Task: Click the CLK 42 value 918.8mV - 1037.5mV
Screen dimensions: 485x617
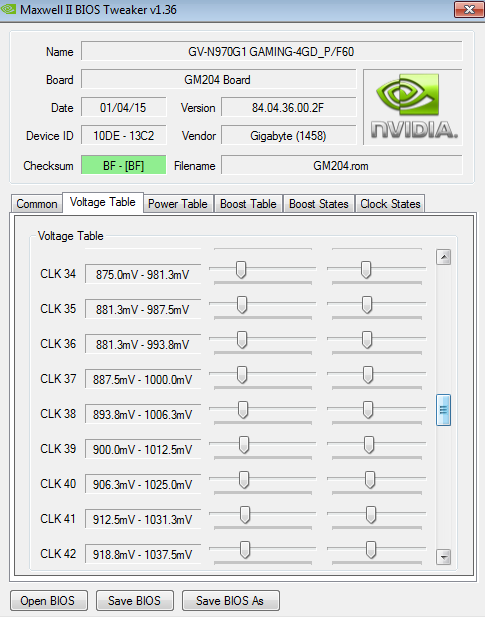Action: 143,554
